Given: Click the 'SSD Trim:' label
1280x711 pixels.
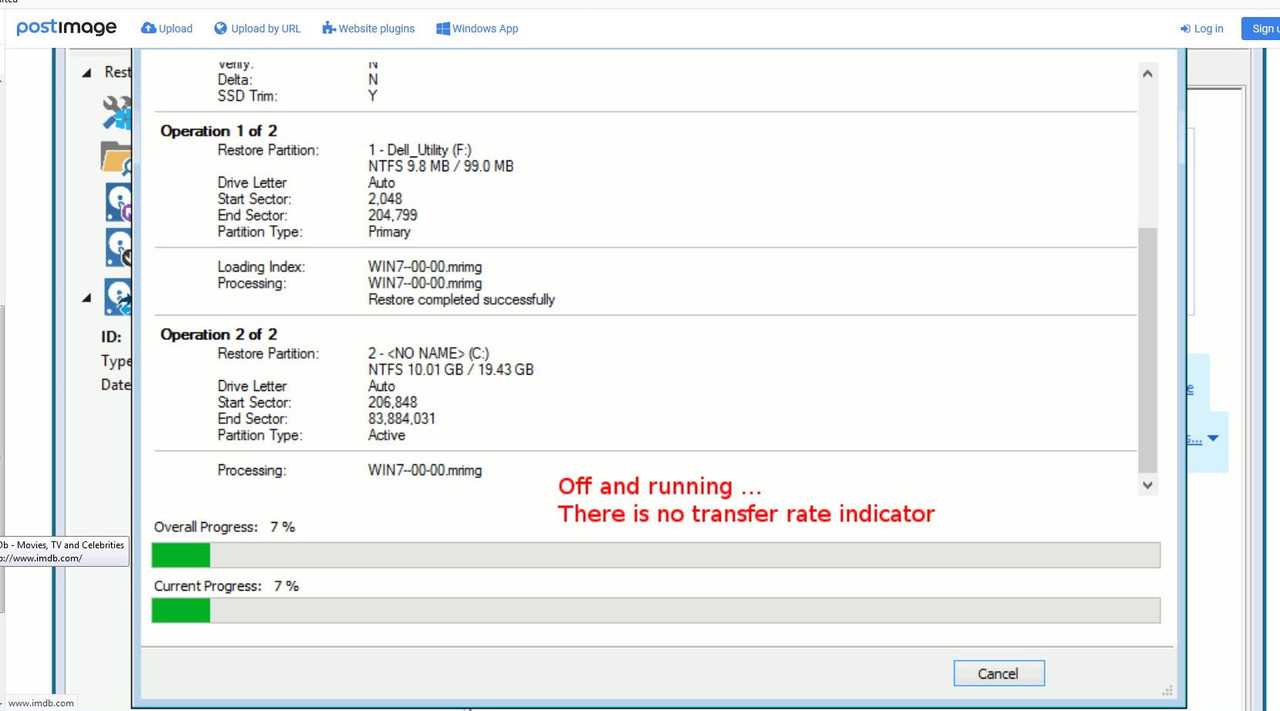Looking at the screenshot, I should pos(247,96).
